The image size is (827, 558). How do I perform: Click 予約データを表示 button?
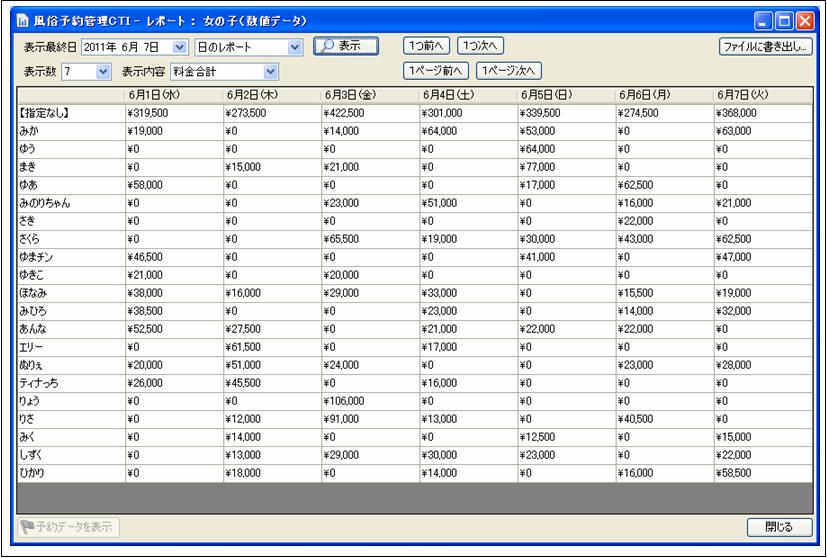[x=68, y=527]
